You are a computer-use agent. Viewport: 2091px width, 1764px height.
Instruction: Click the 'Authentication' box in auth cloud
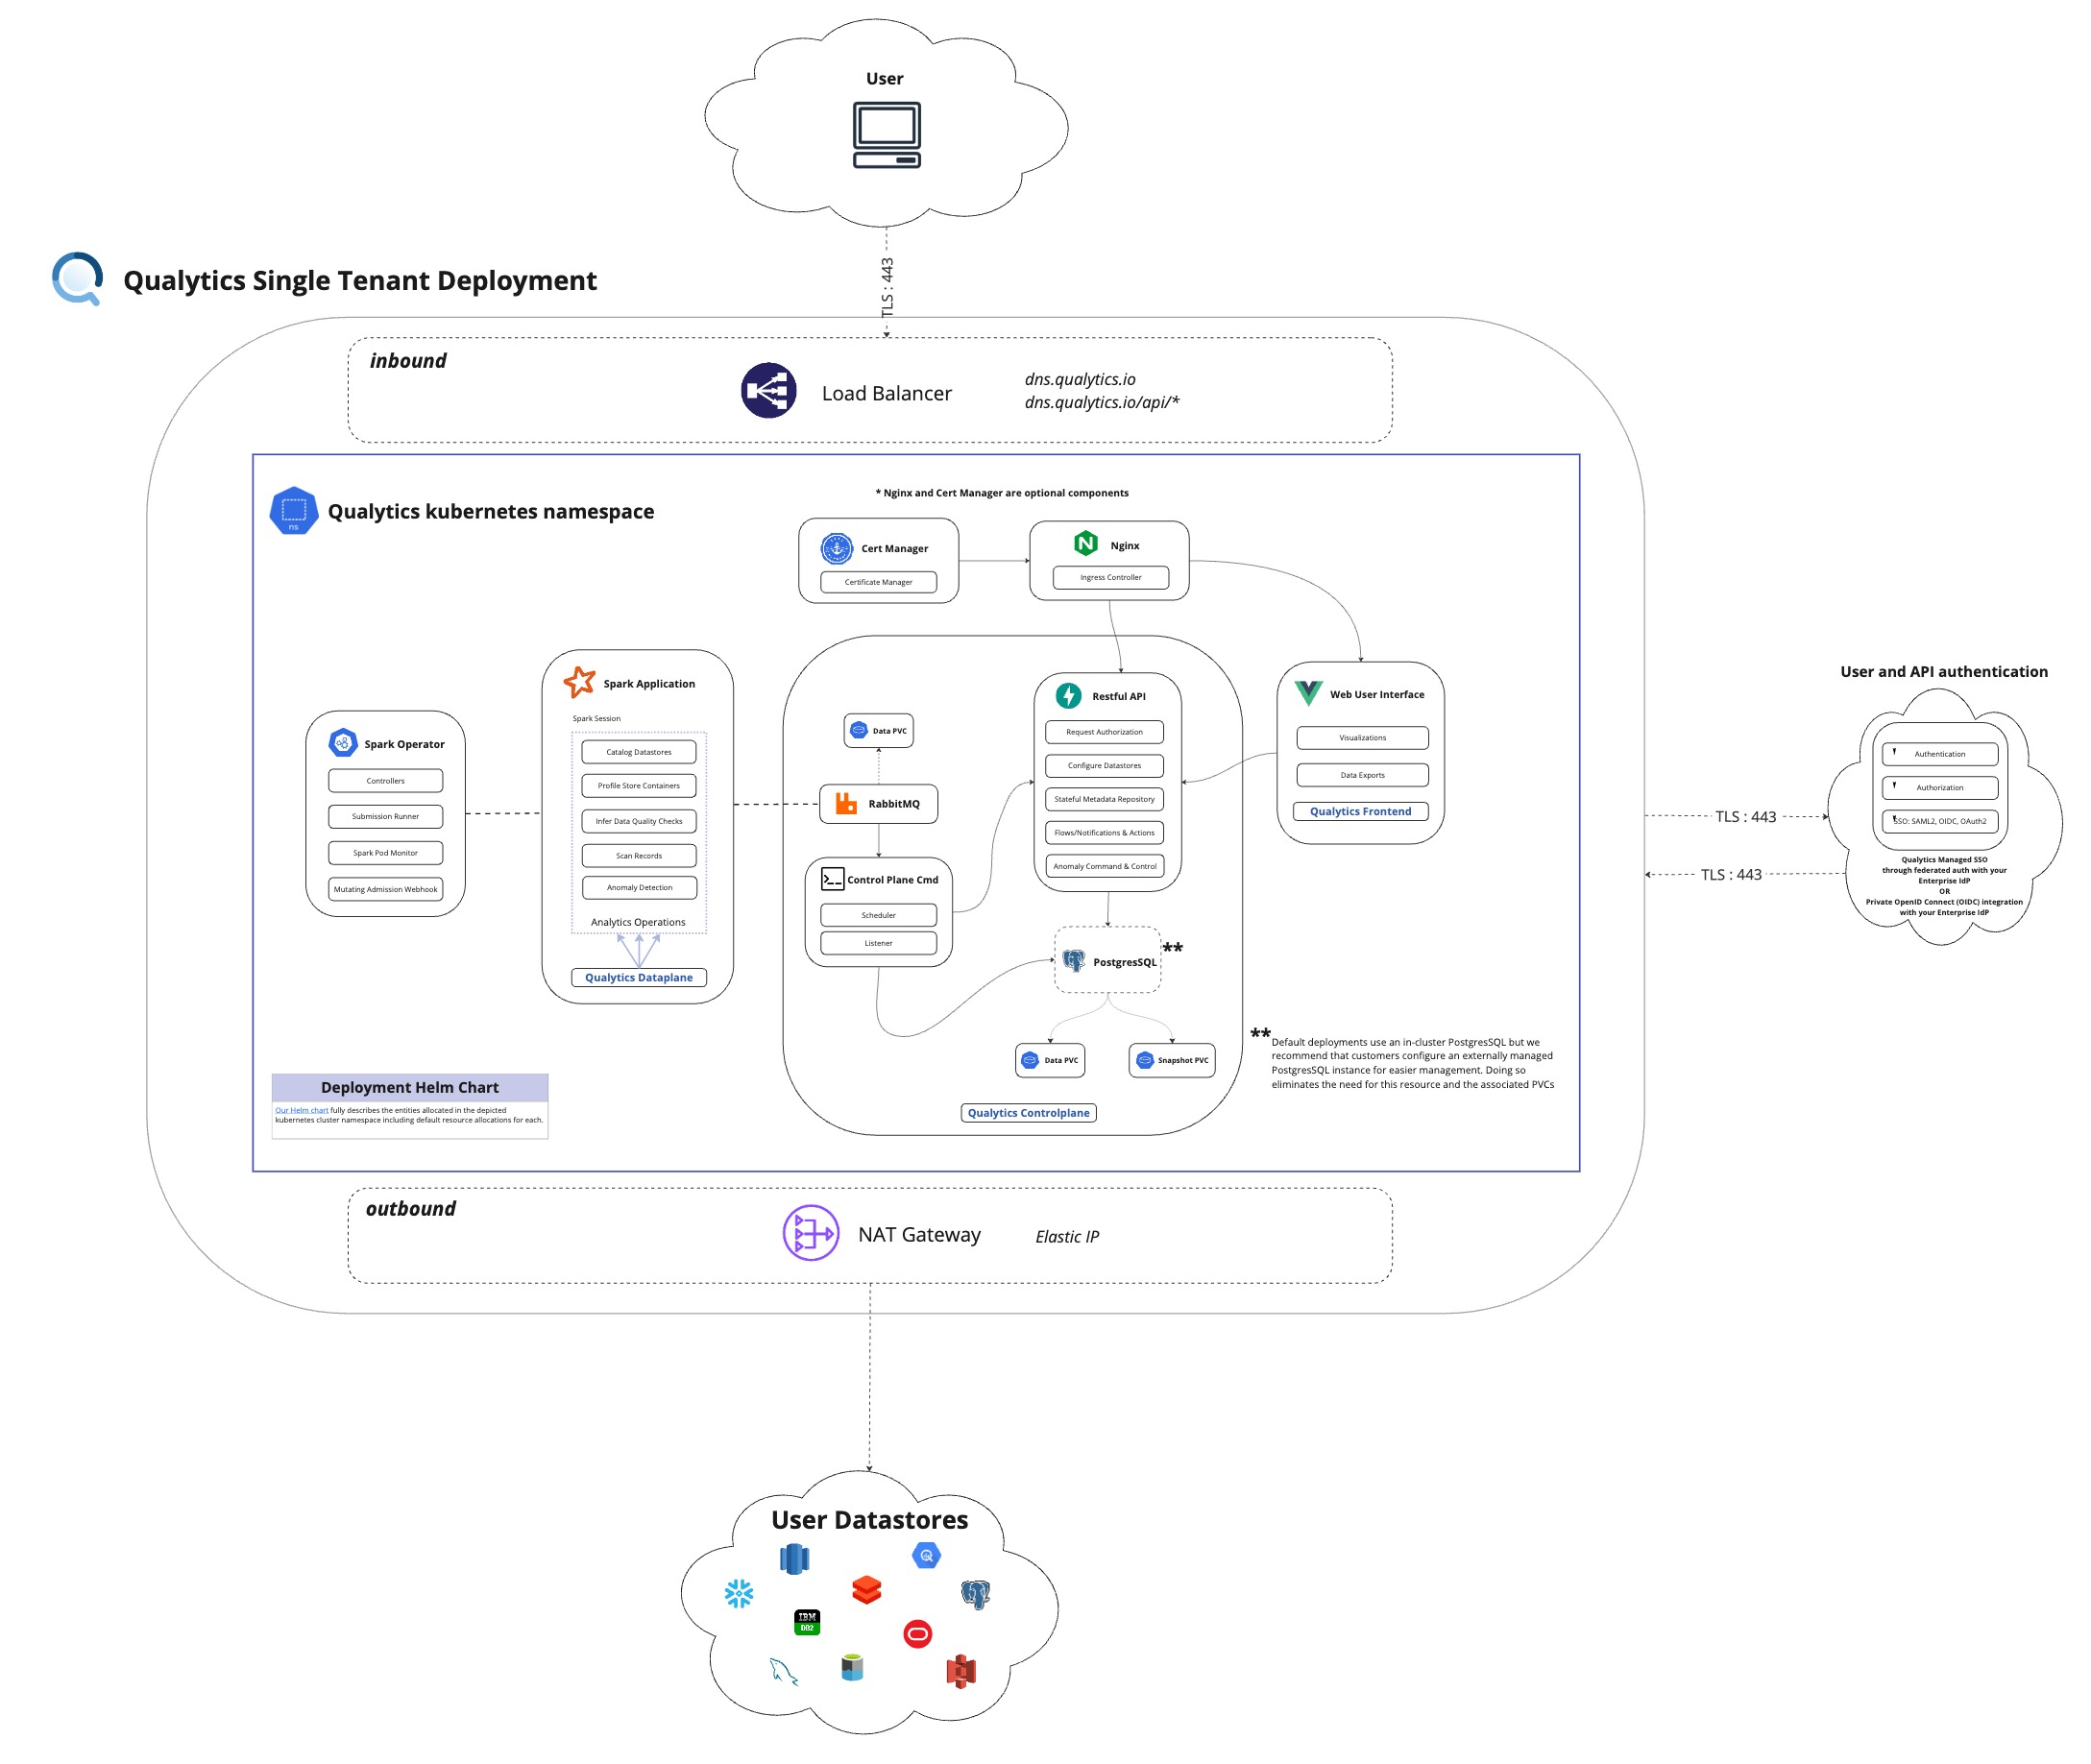[x=1939, y=754]
